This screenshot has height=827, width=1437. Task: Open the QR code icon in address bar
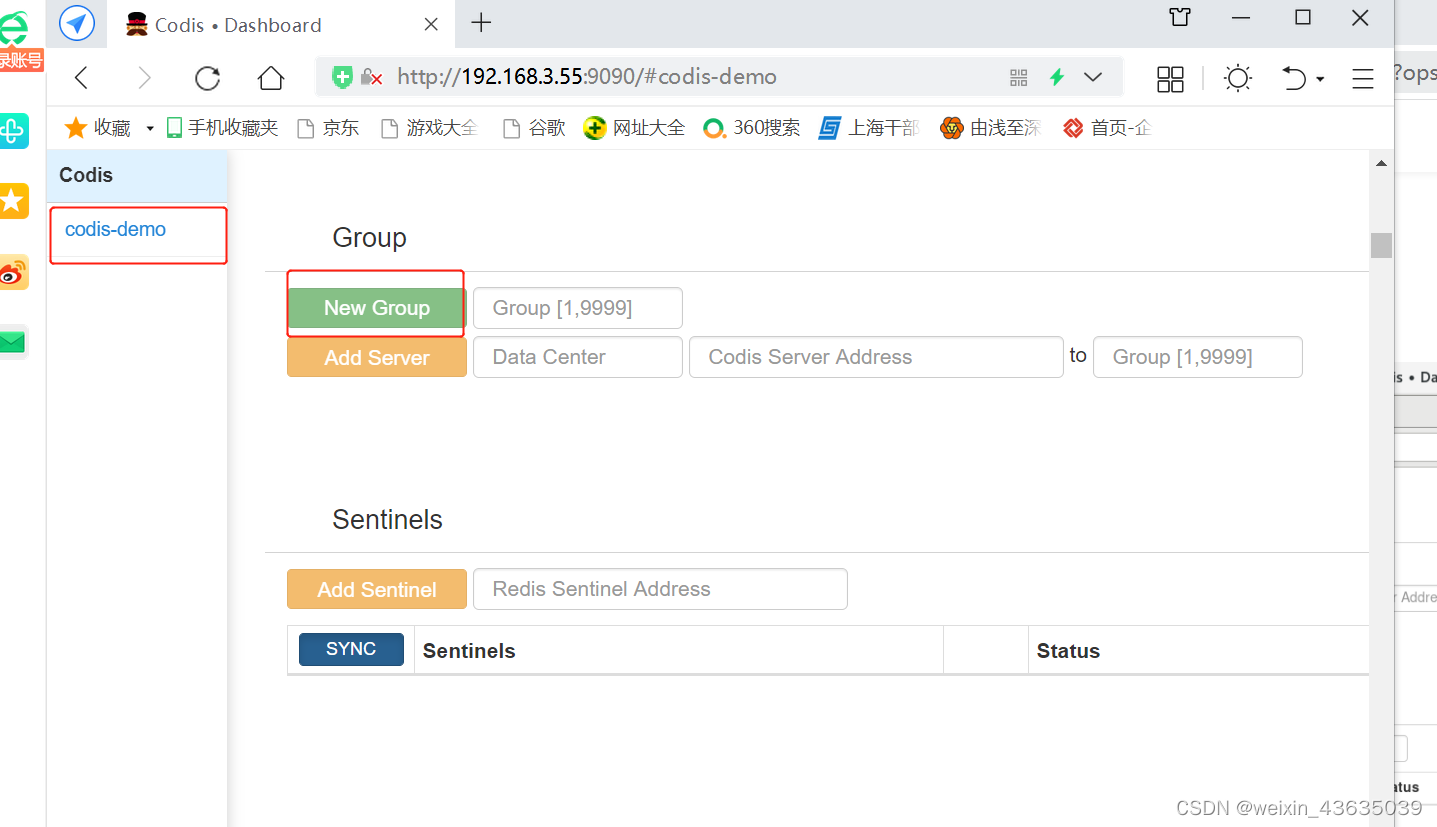pos(1018,77)
